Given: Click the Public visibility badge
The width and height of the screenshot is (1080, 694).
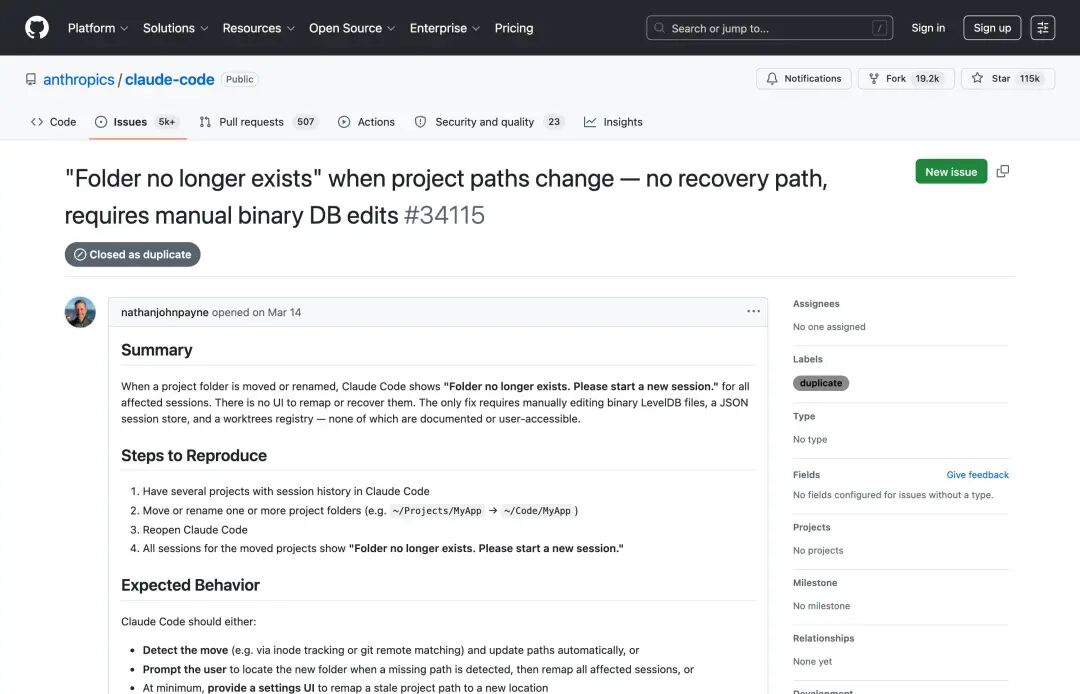Looking at the screenshot, I should click(x=240, y=79).
